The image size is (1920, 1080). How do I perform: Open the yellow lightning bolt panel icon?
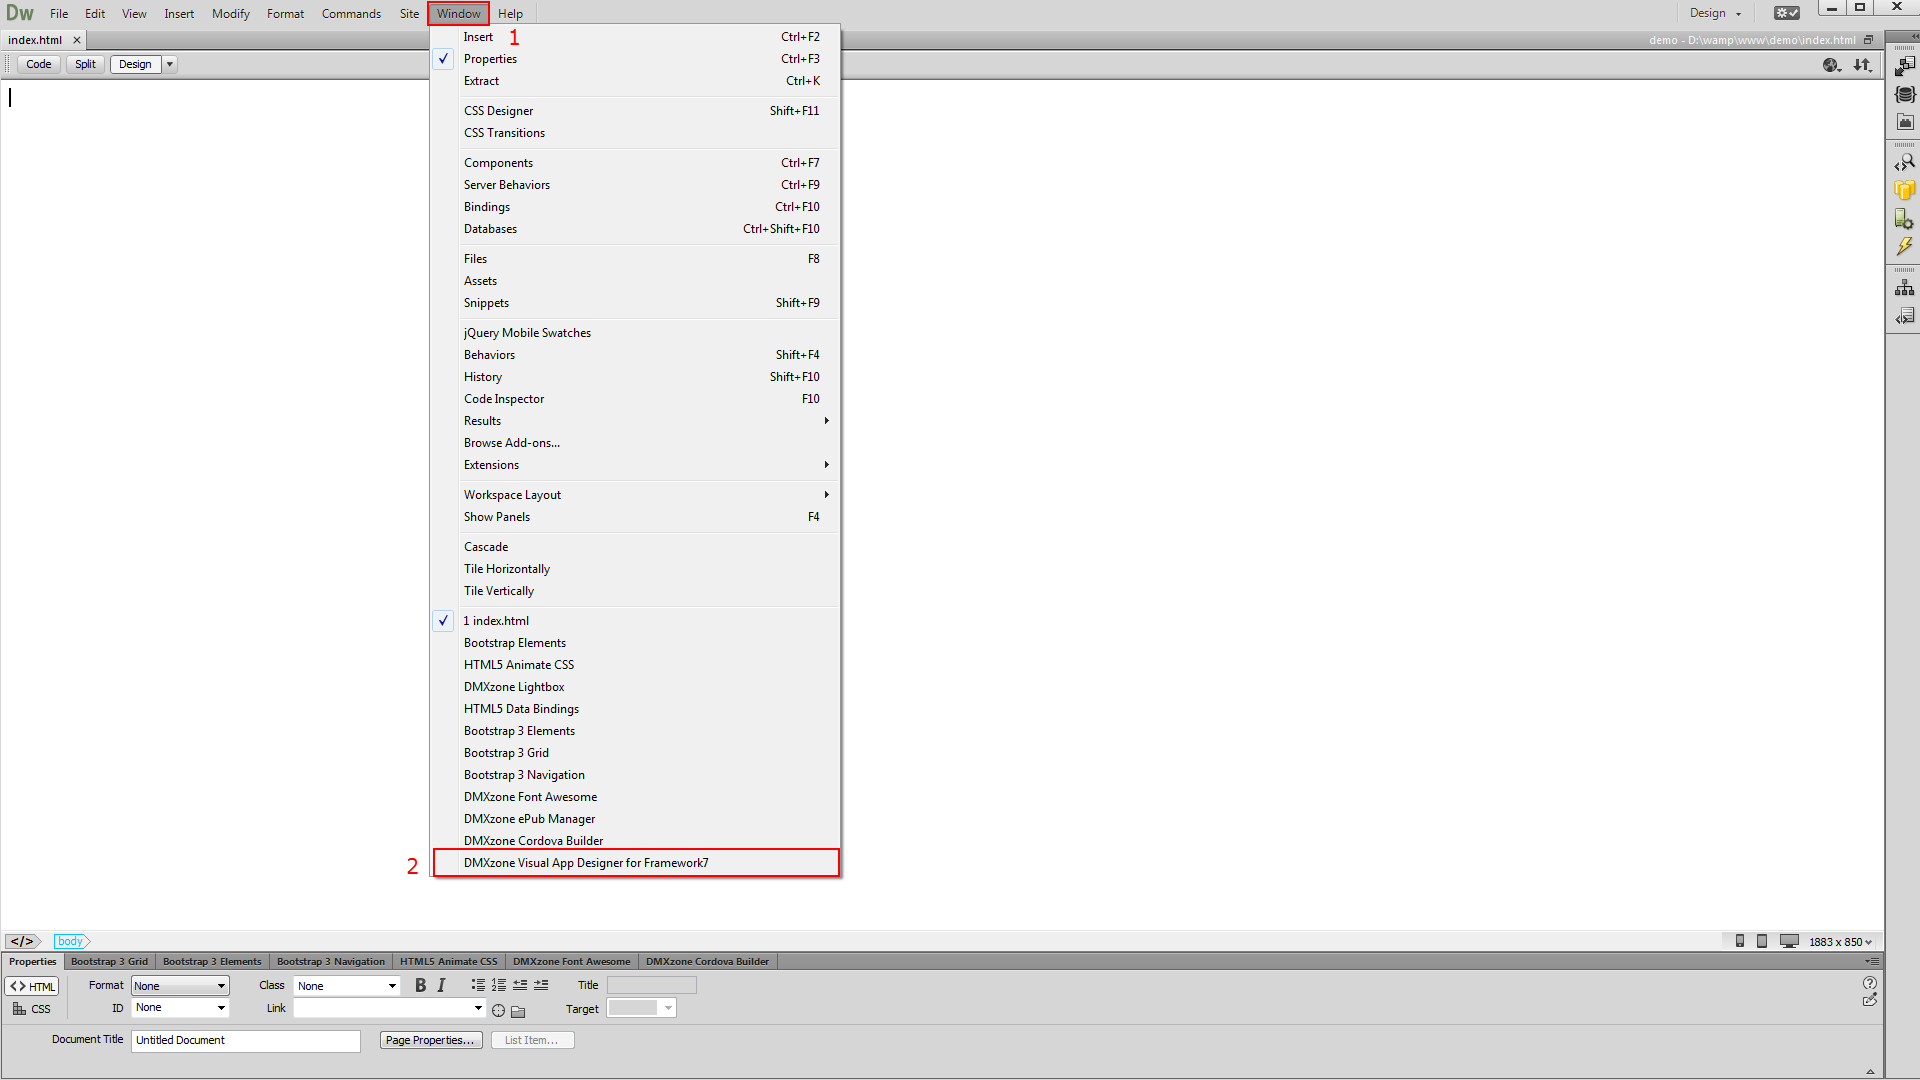click(x=1905, y=246)
